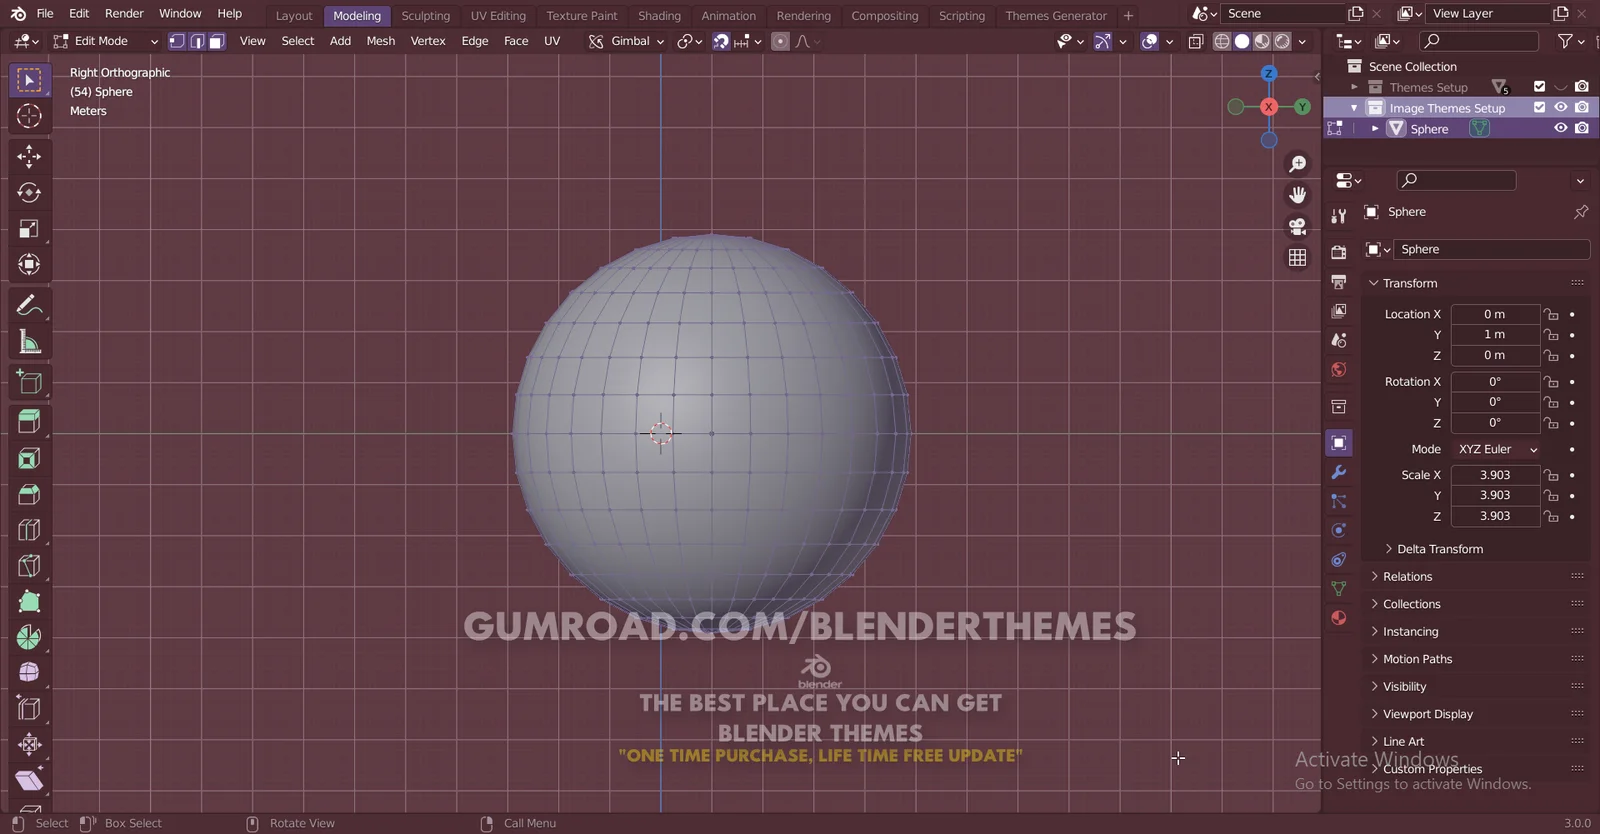Click the red X axis gizmo ball
Viewport: 1600px width, 834px height.
tap(1269, 107)
